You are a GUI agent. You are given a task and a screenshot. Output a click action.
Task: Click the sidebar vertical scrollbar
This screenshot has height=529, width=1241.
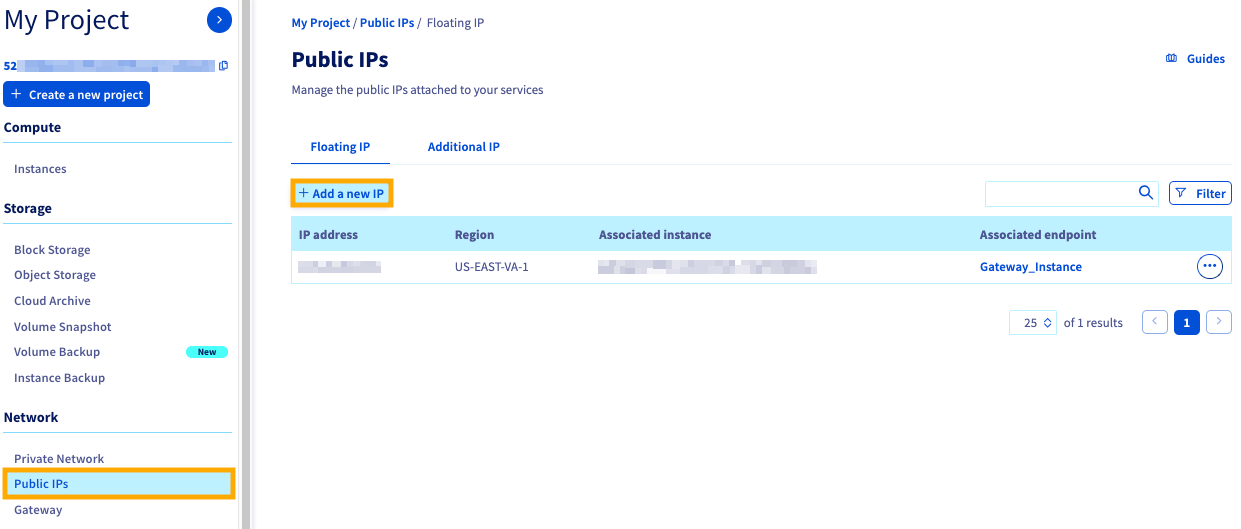(x=246, y=264)
